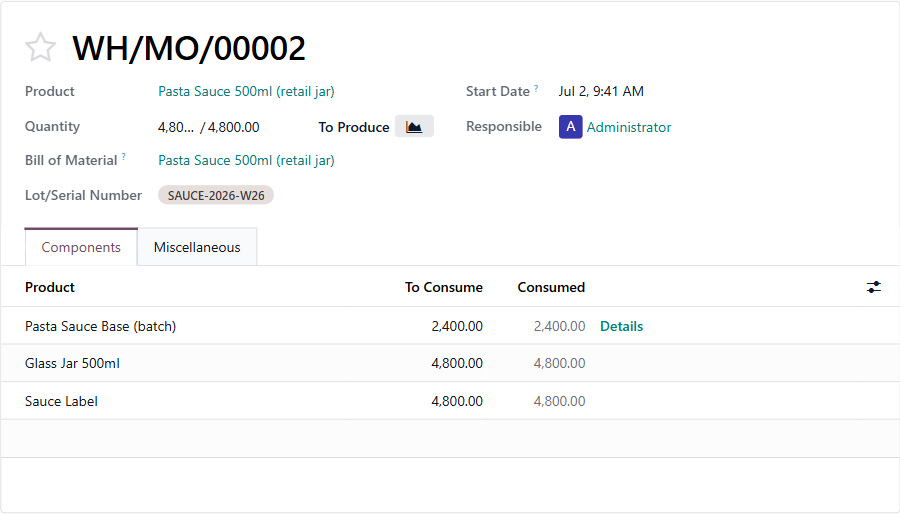Viewport: 900px width, 514px height.
Task: Click To Consume 4,800.00 for Sauce Label
Action: (x=457, y=401)
